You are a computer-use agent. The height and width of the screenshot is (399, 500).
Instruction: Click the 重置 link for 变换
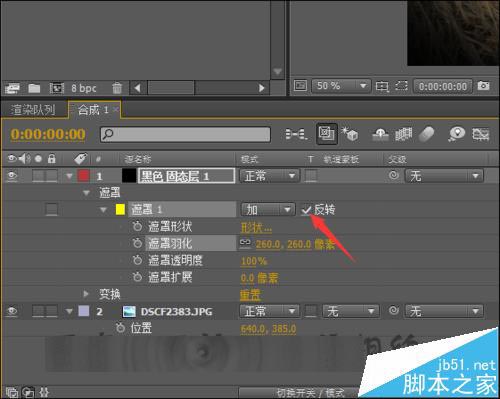pos(250,295)
